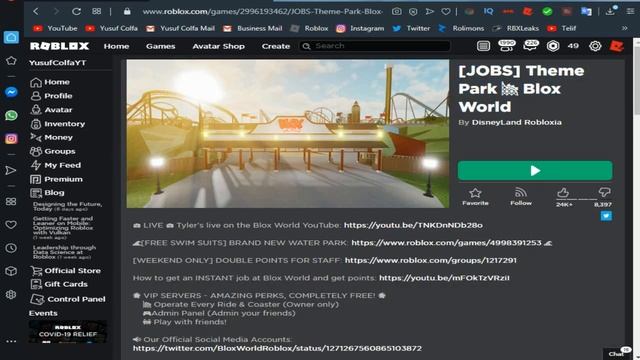Click the Robux currency icon
The width and height of the screenshot is (640, 360).
pyautogui.click(x=553, y=46)
